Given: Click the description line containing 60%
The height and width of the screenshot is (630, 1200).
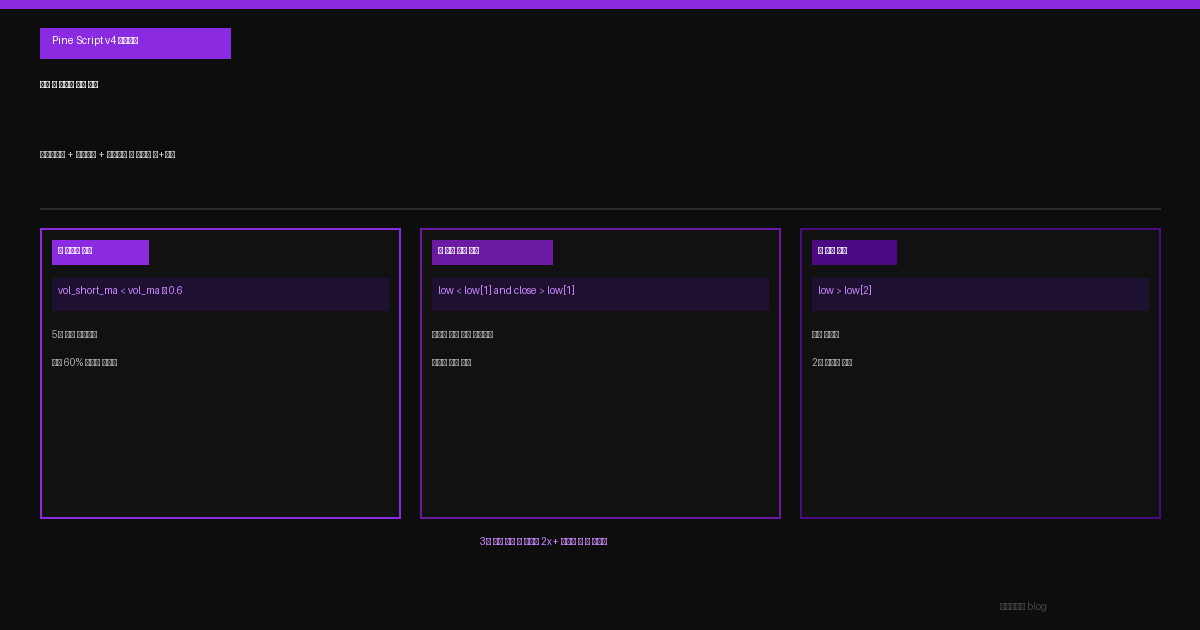Looking at the screenshot, I should coord(85,363).
